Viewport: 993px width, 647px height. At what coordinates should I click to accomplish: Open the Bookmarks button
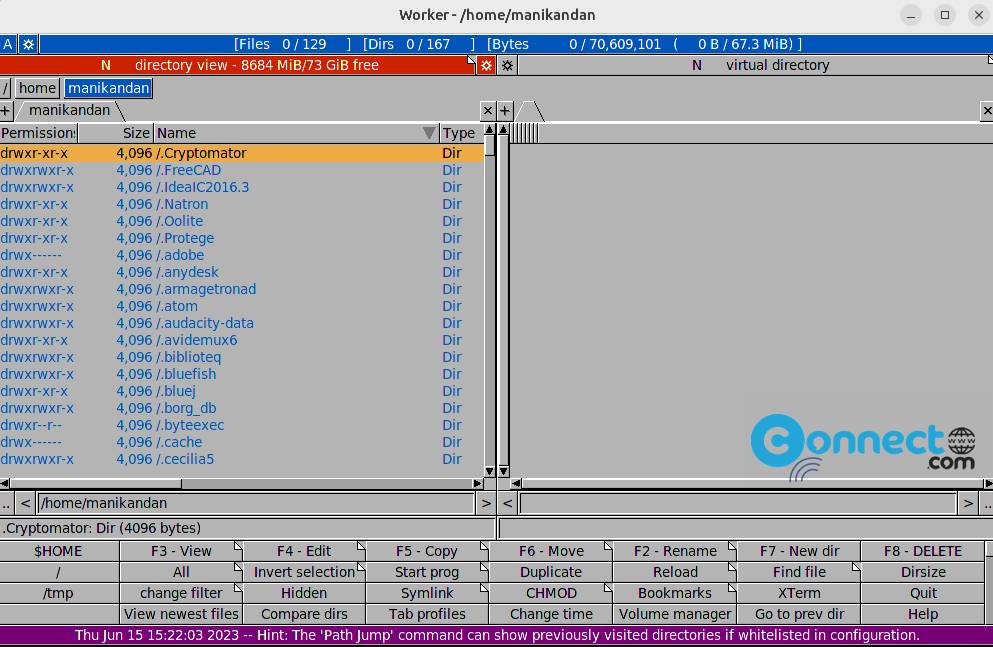675,593
